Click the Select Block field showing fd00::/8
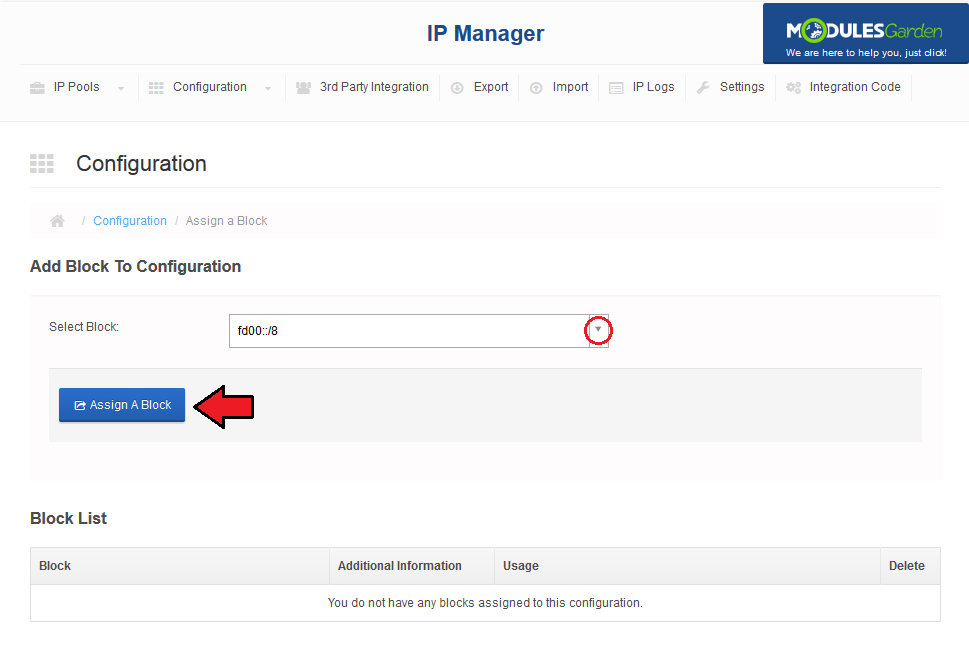969x669 pixels. click(x=418, y=330)
